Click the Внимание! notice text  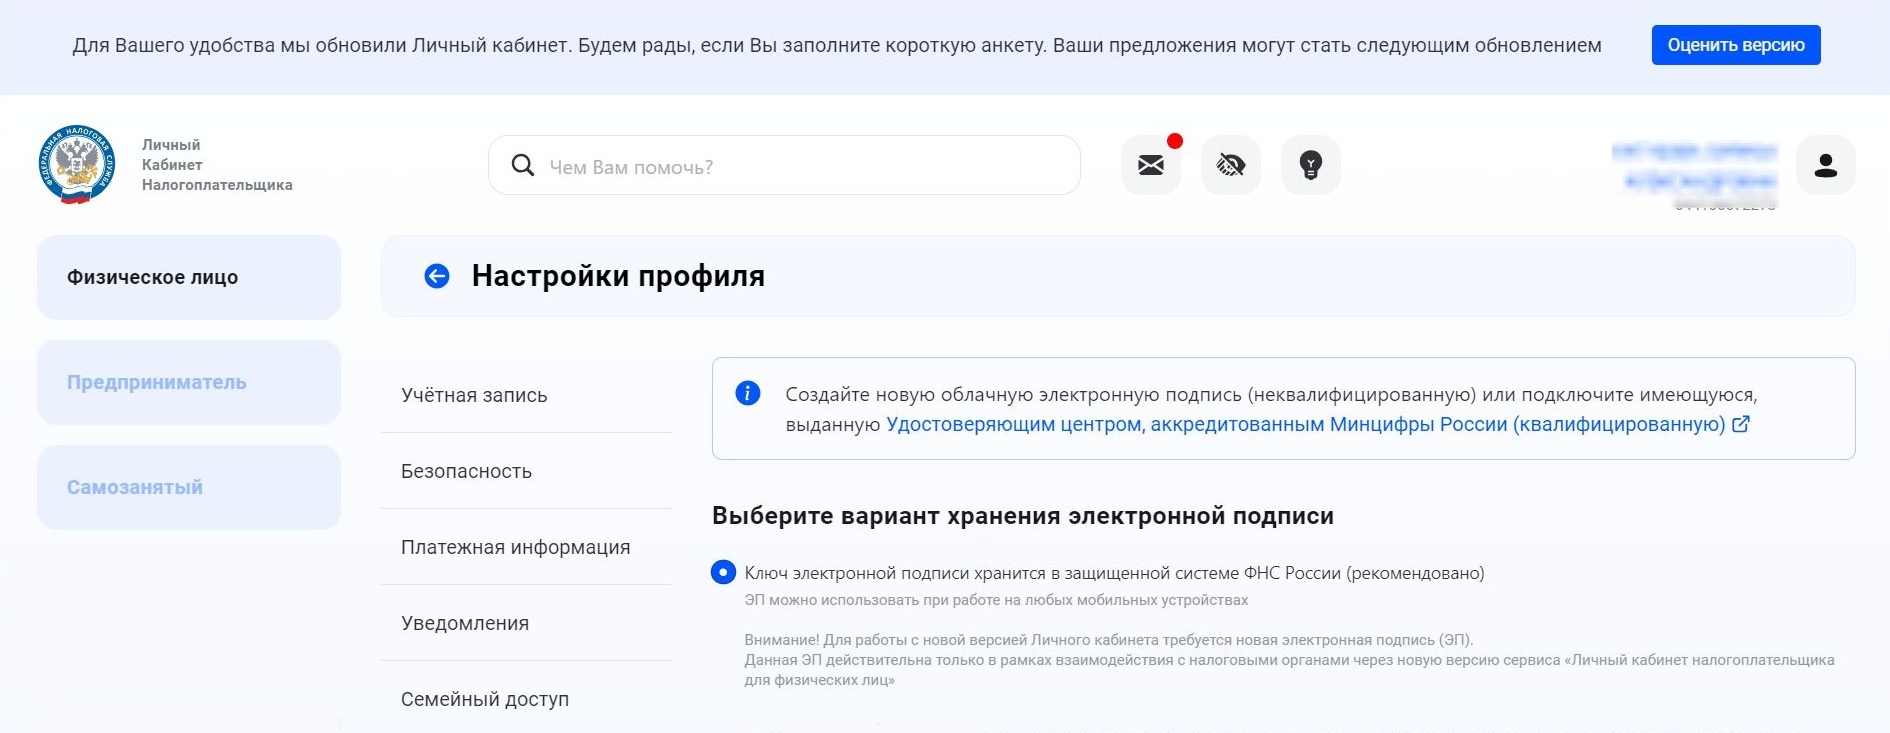[x=1289, y=660]
